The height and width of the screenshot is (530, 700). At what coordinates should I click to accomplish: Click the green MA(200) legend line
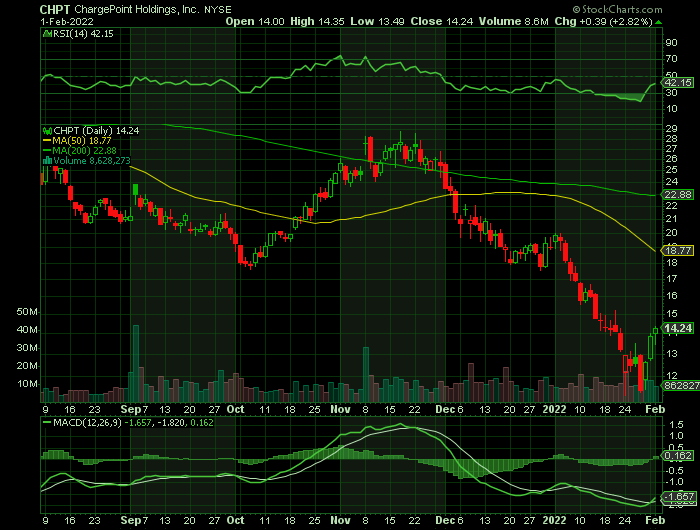pyautogui.click(x=45, y=150)
